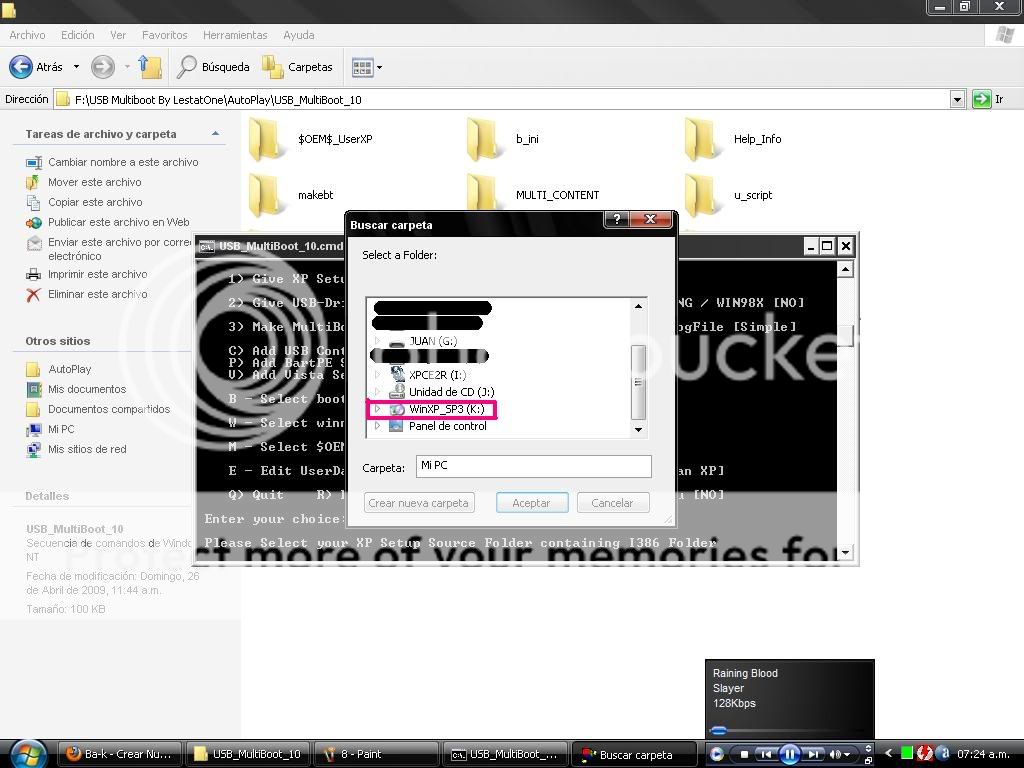Open Búsqueda search pane

[214, 67]
